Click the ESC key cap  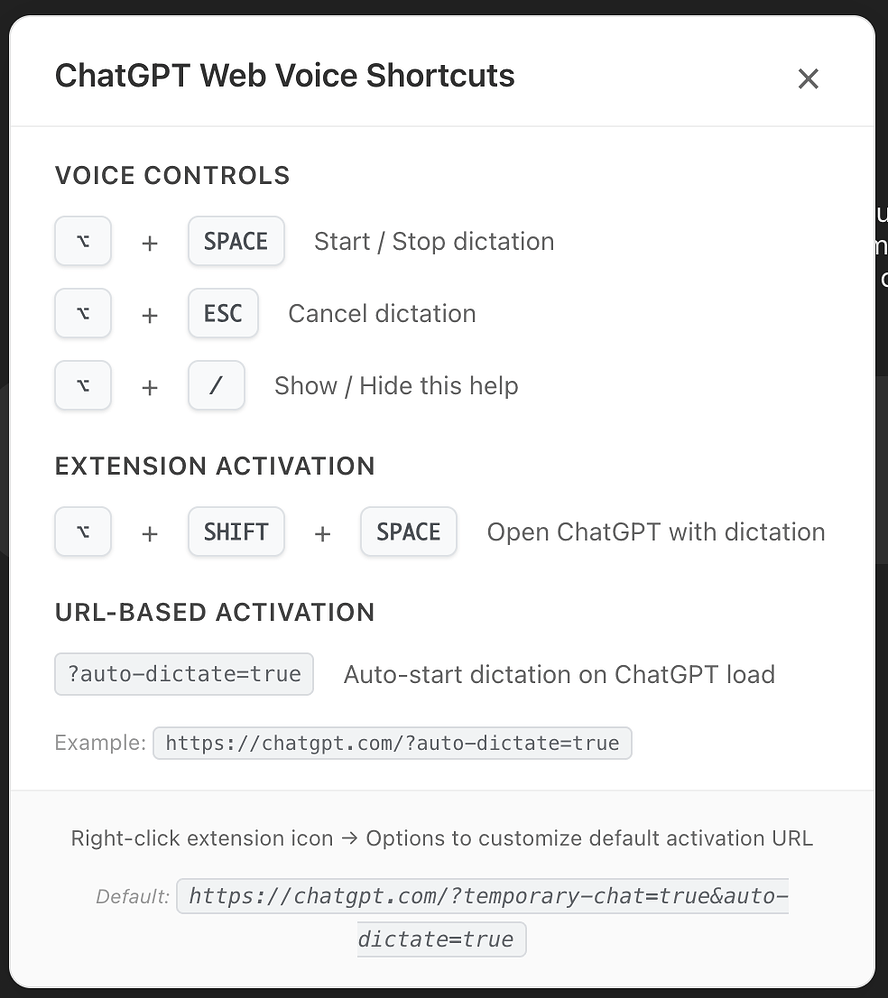coord(222,313)
